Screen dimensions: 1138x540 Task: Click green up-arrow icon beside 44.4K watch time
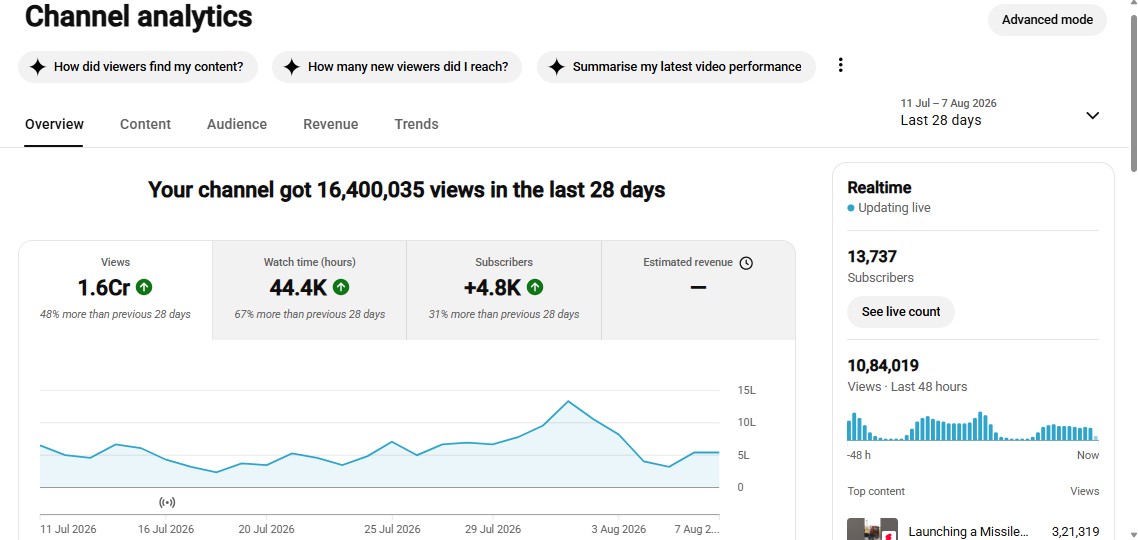coord(341,287)
